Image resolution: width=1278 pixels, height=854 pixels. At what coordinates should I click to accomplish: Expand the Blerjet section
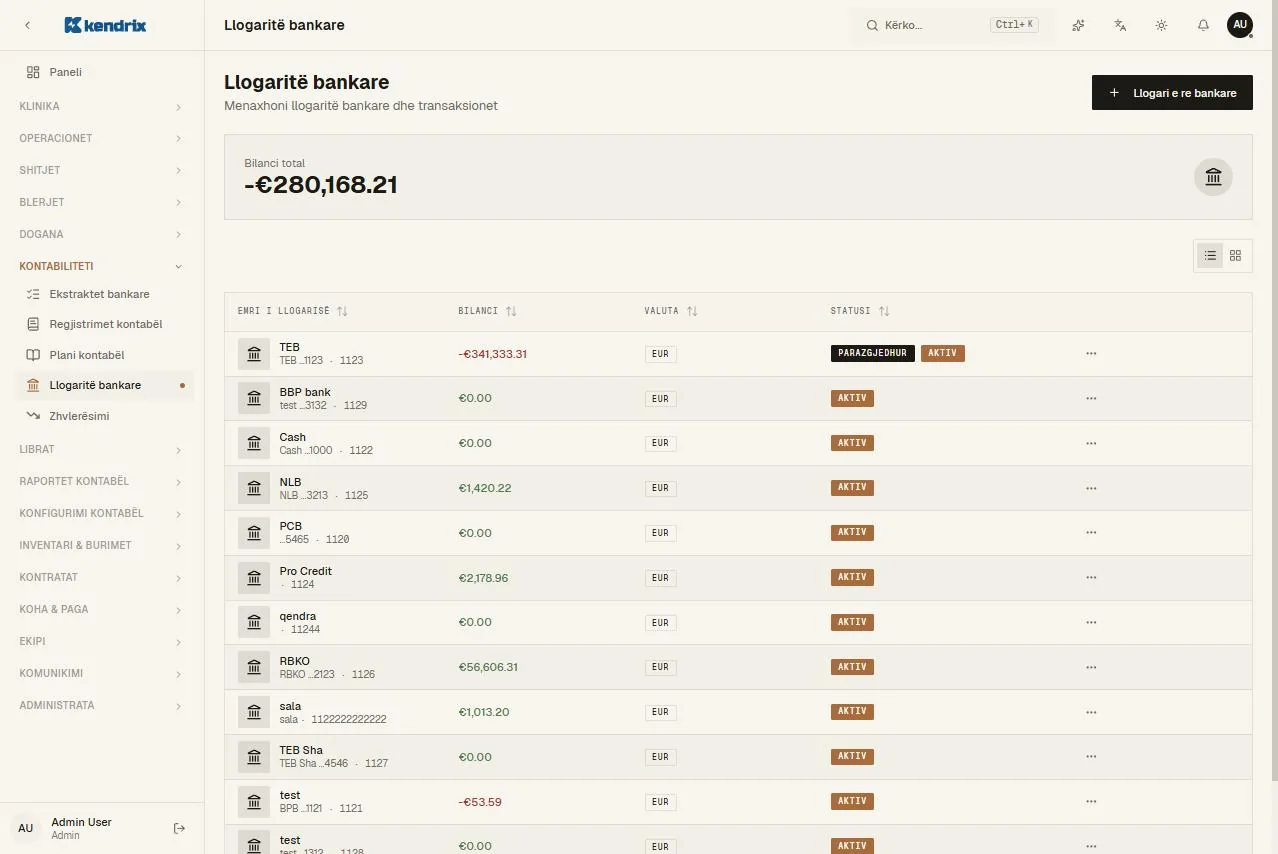point(101,202)
